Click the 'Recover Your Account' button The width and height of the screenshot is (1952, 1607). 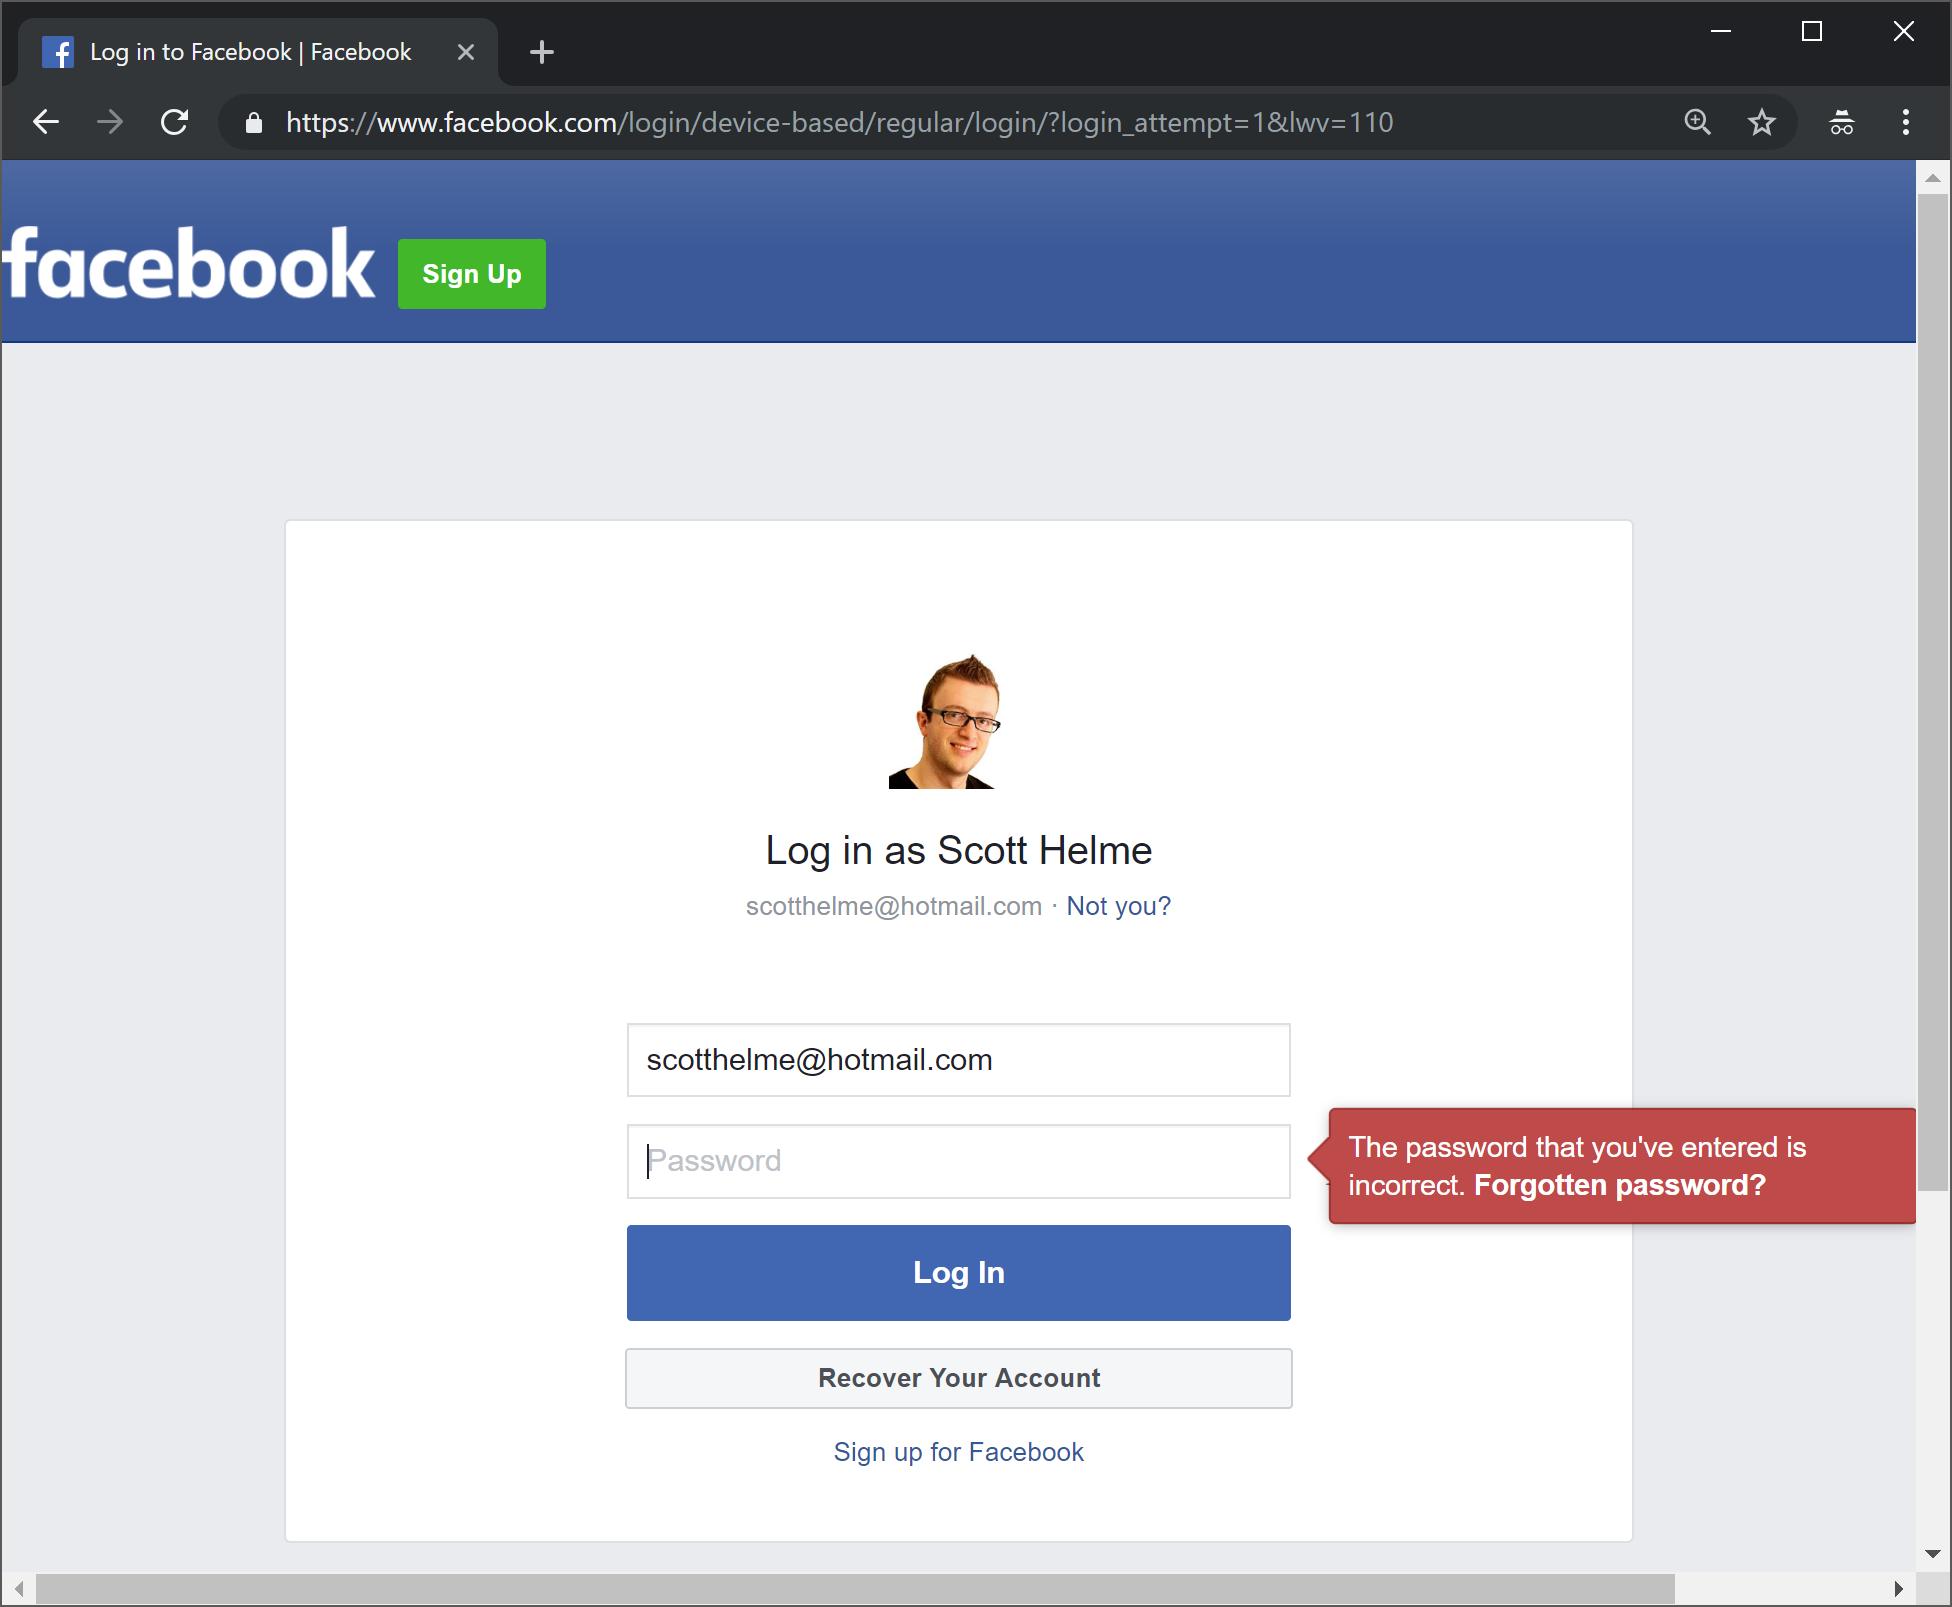click(958, 1377)
